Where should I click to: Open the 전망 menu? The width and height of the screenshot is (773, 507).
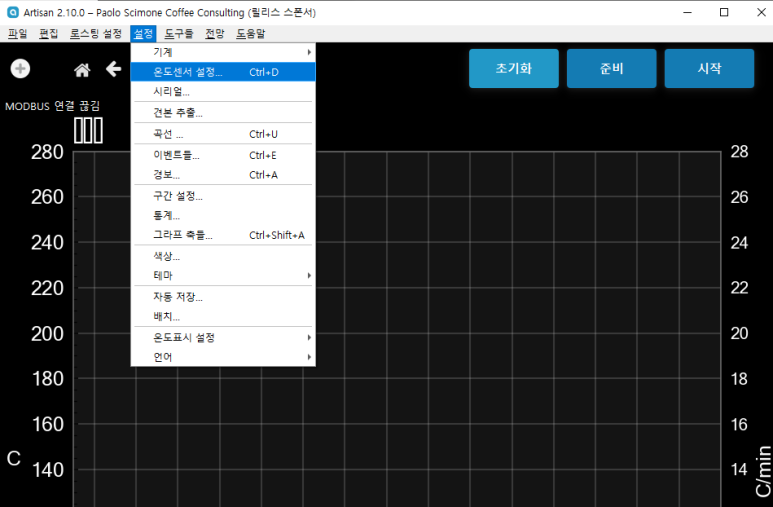214,34
